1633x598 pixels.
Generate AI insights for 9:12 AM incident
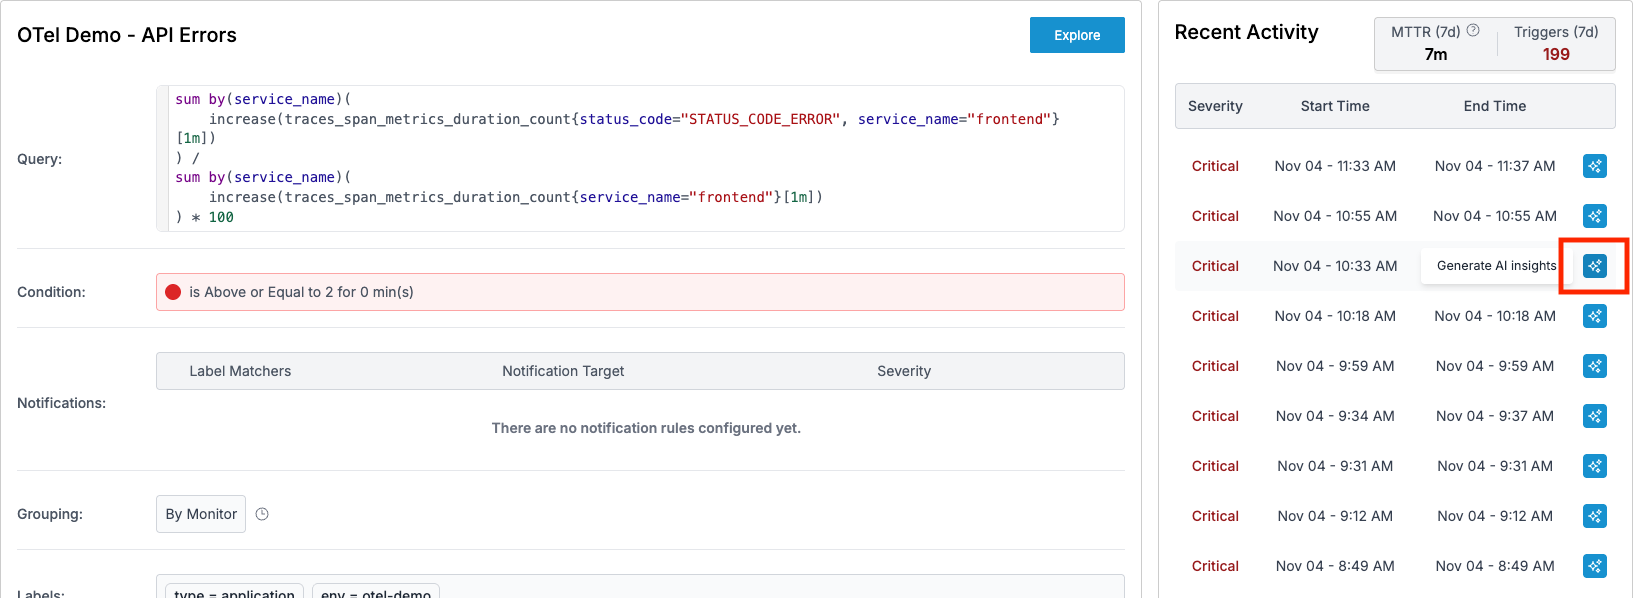(x=1595, y=516)
